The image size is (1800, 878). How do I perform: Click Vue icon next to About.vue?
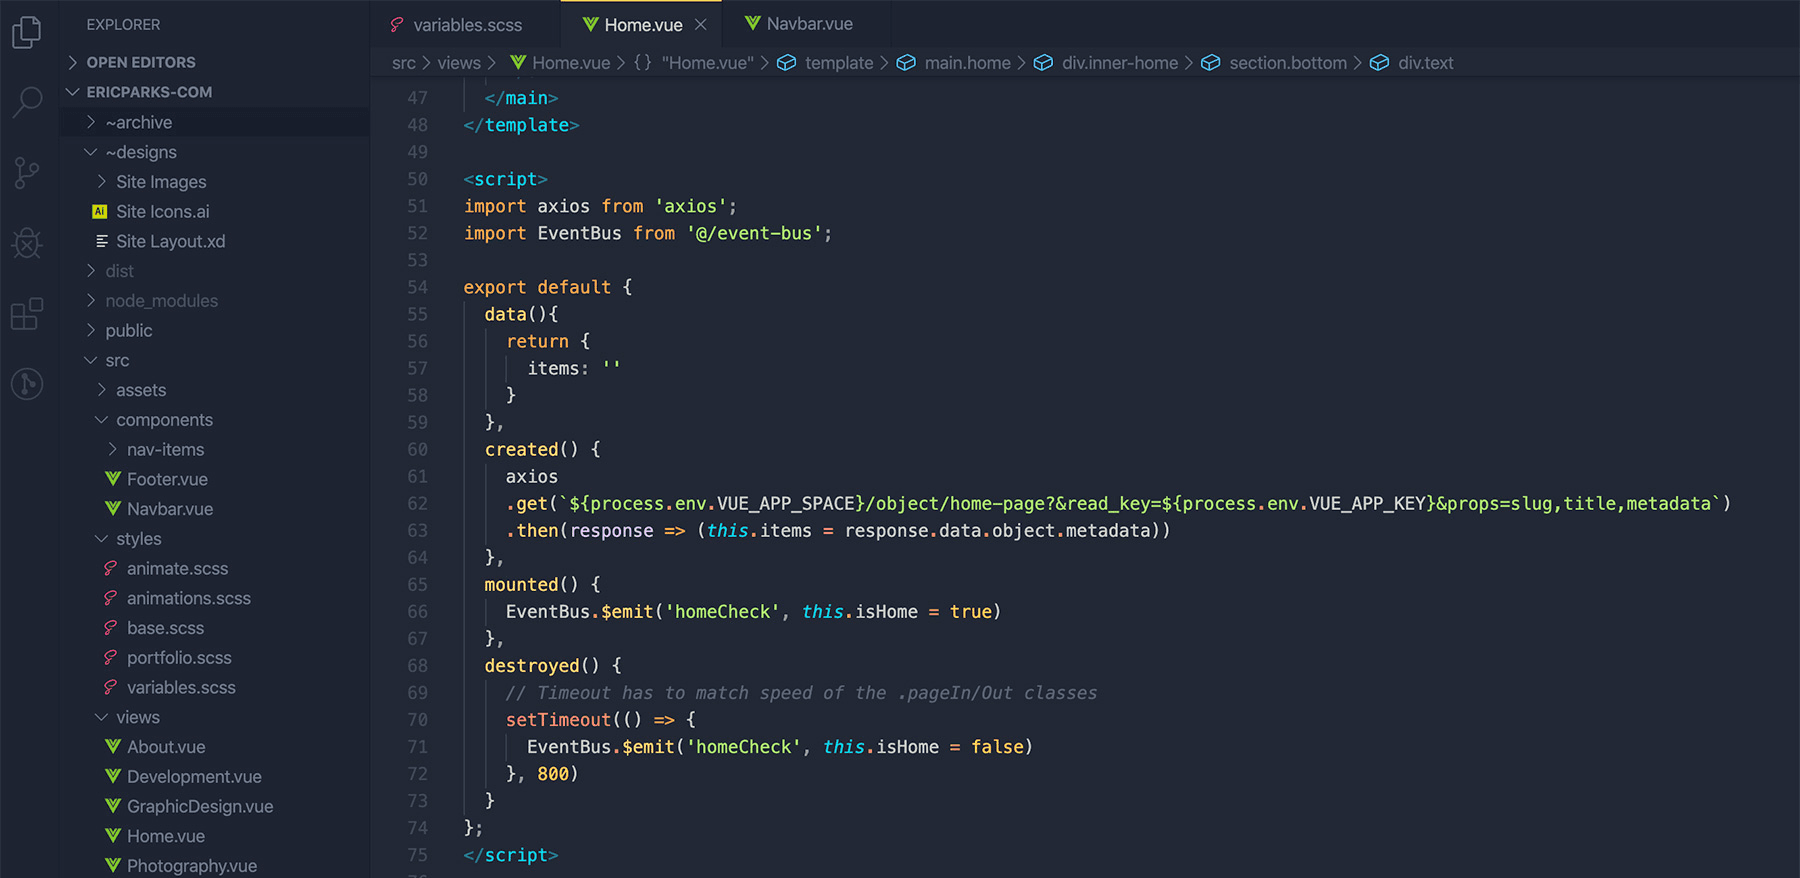[x=113, y=747]
